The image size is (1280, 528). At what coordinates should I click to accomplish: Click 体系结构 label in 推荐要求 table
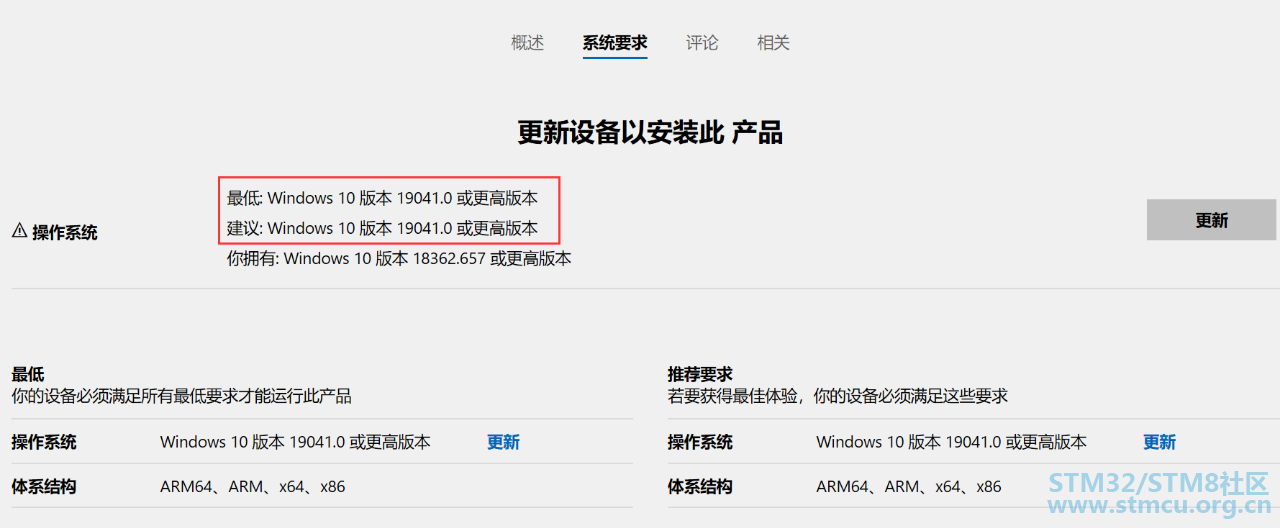point(700,487)
